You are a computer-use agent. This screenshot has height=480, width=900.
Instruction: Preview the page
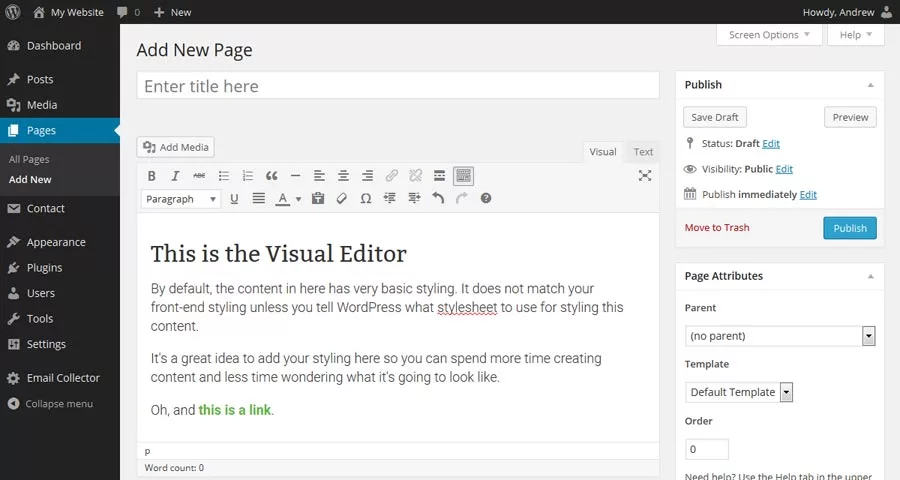pos(850,117)
